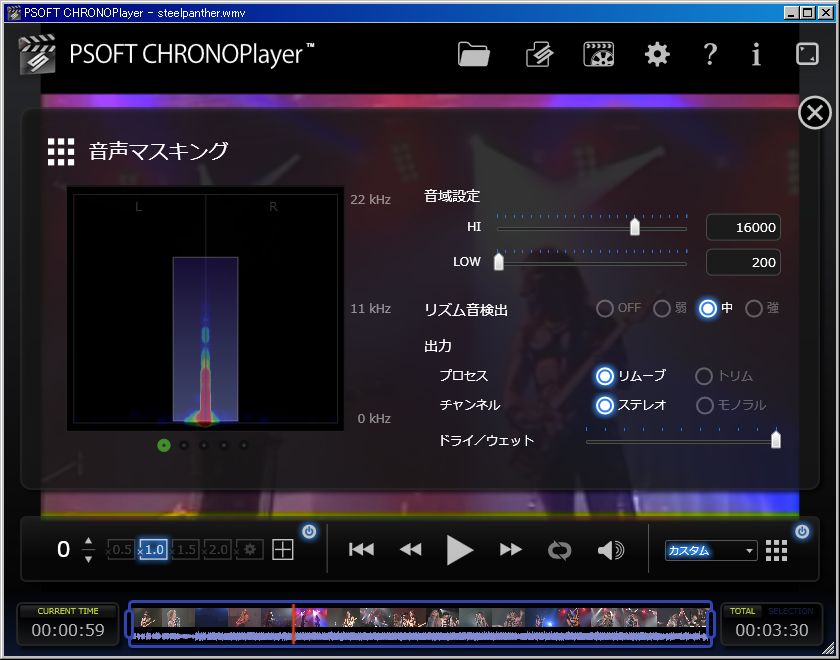Viewport: 840px width, 660px height.
Task: Switch to fullscreen with the square icon
Action: 807,54
